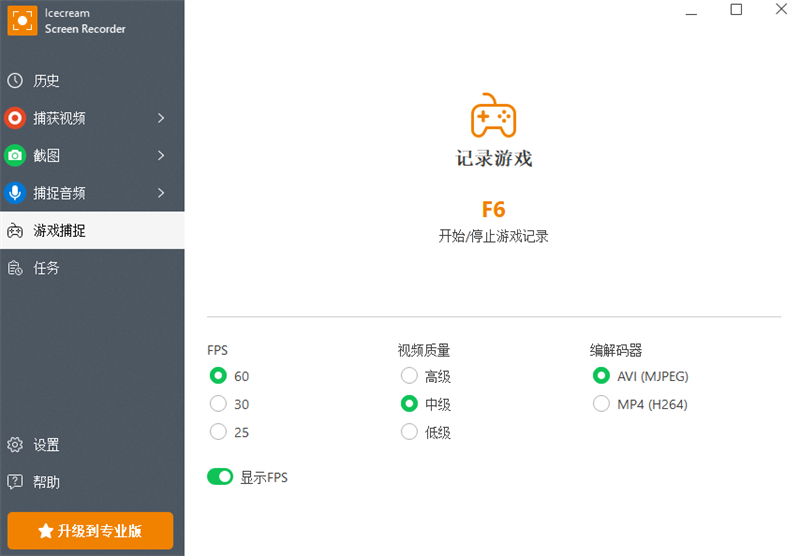Select 30 FPS radio button
The height and width of the screenshot is (556, 800).
click(218, 404)
